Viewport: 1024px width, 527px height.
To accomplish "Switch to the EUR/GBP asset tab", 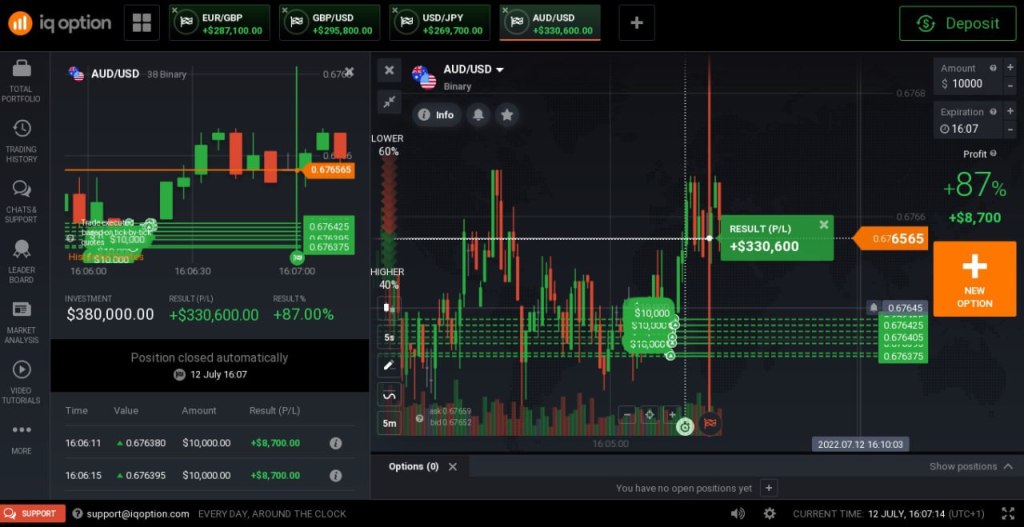I will (219, 23).
